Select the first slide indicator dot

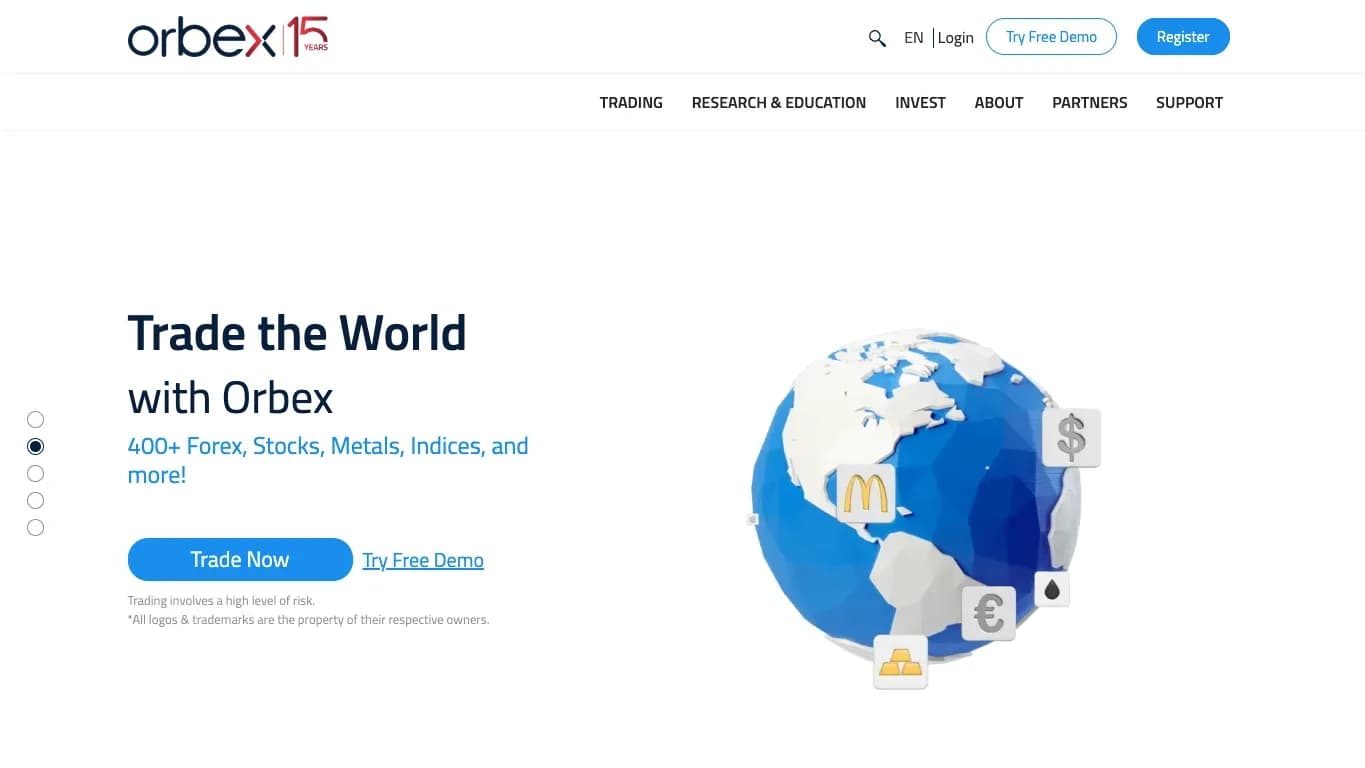point(36,420)
